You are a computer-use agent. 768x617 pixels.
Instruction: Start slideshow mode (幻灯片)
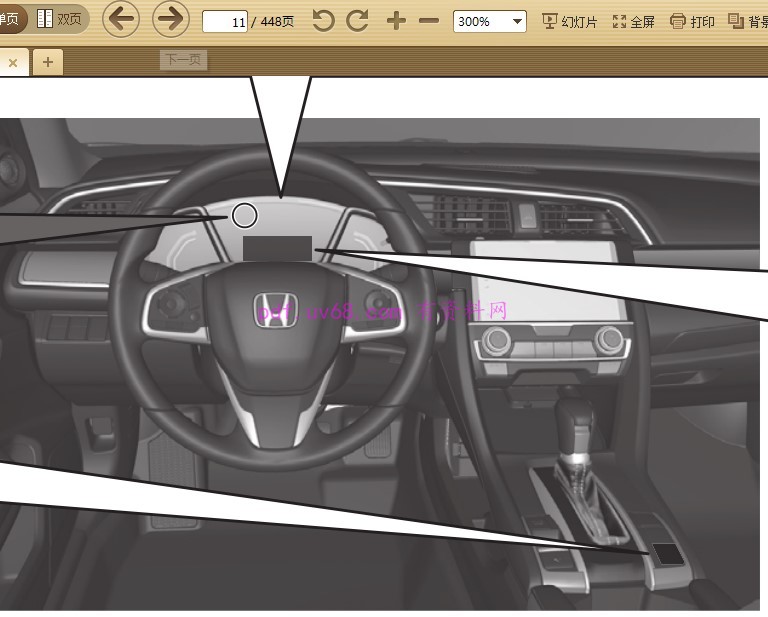569,21
